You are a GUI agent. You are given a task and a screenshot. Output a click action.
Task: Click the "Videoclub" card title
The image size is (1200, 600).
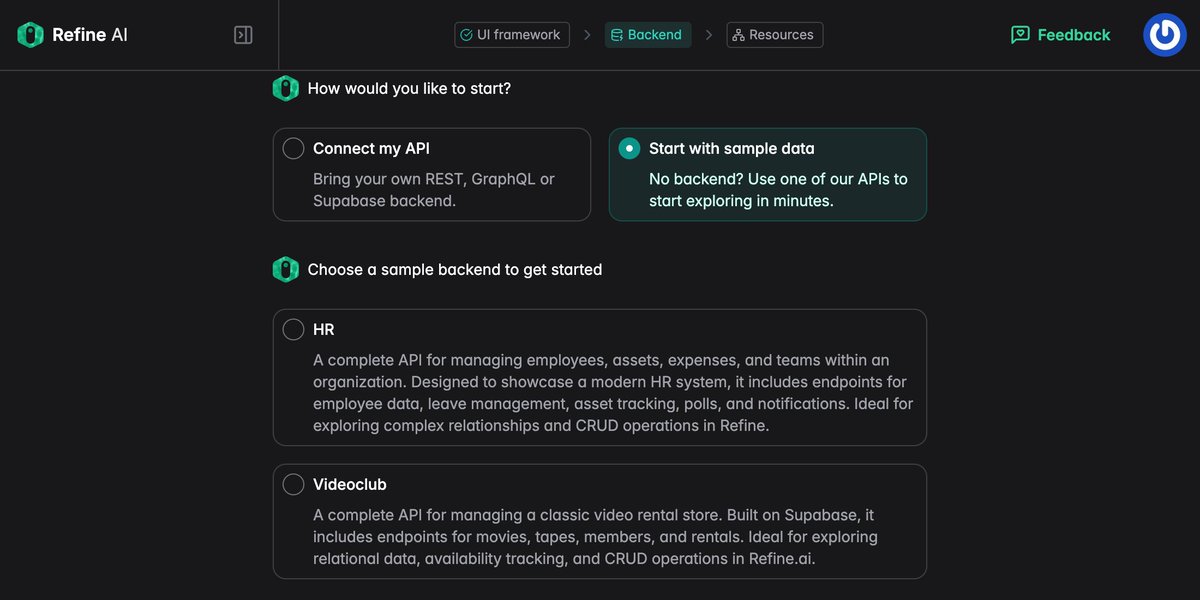pos(350,484)
